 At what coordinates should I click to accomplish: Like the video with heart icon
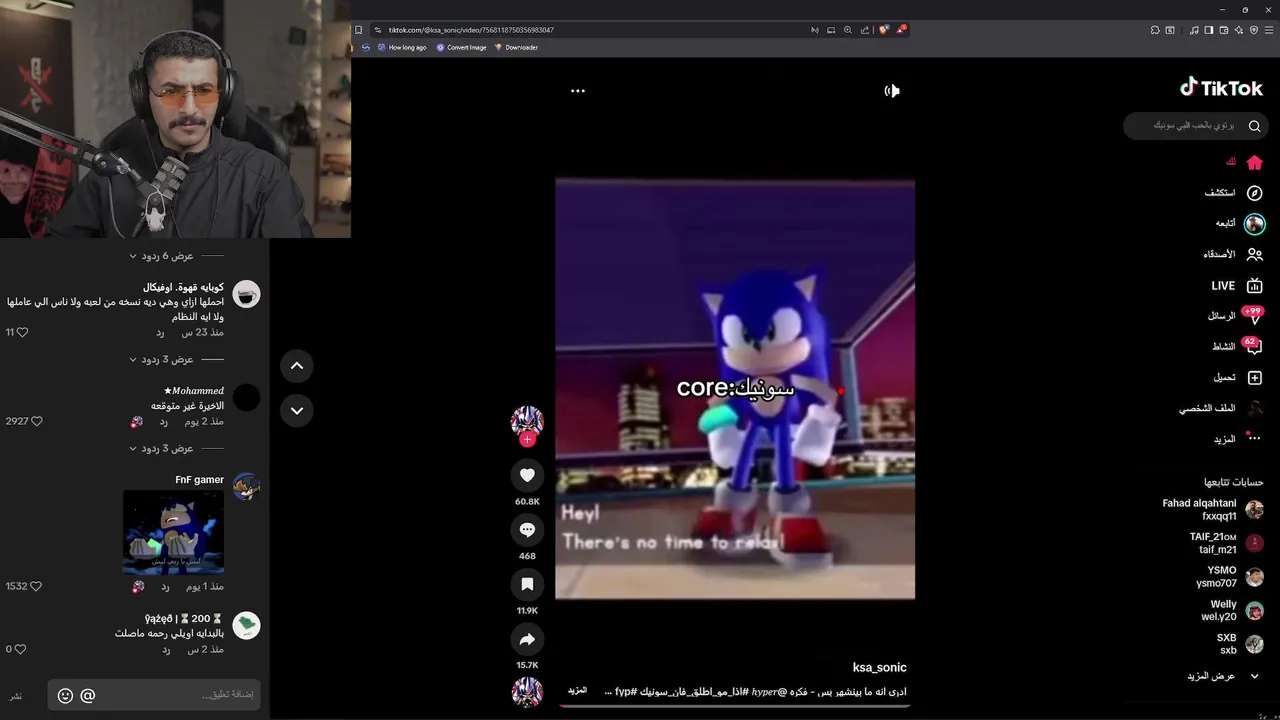527,475
